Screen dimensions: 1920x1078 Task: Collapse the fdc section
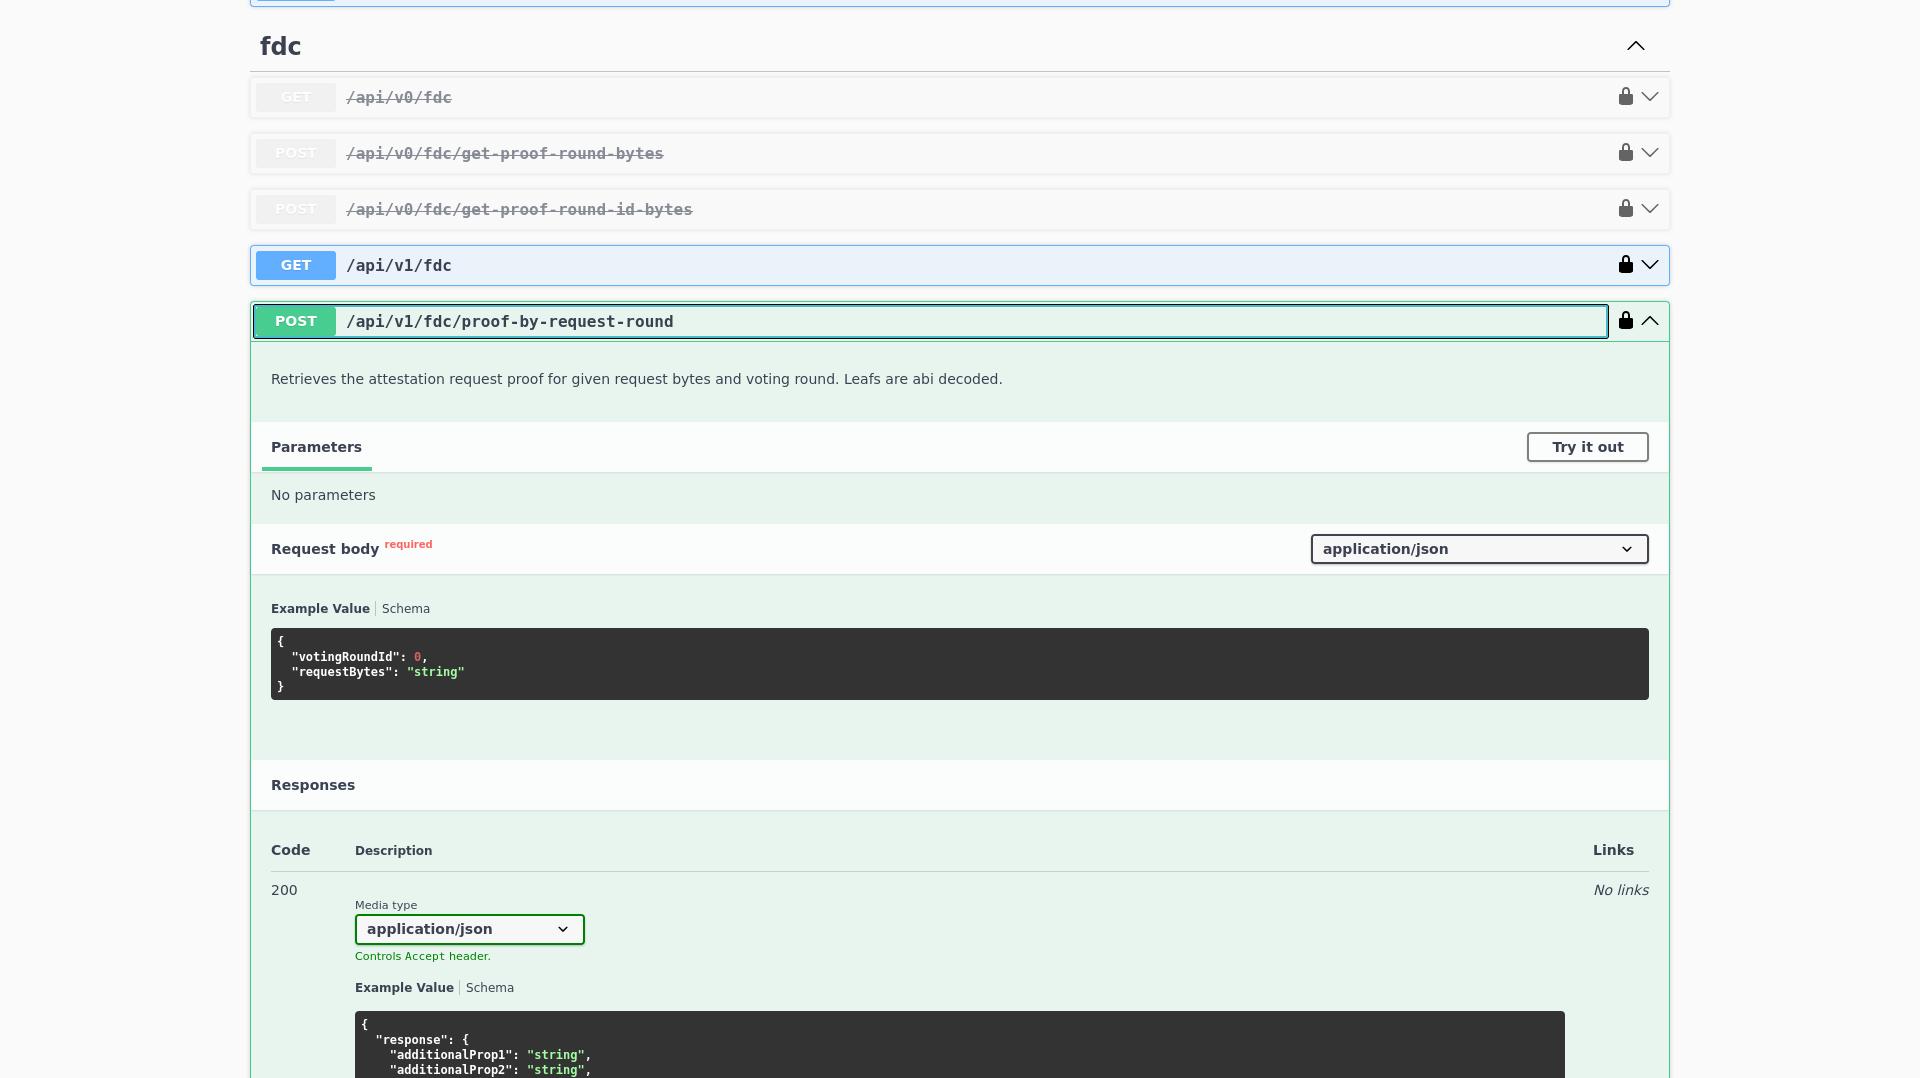coord(1635,45)
